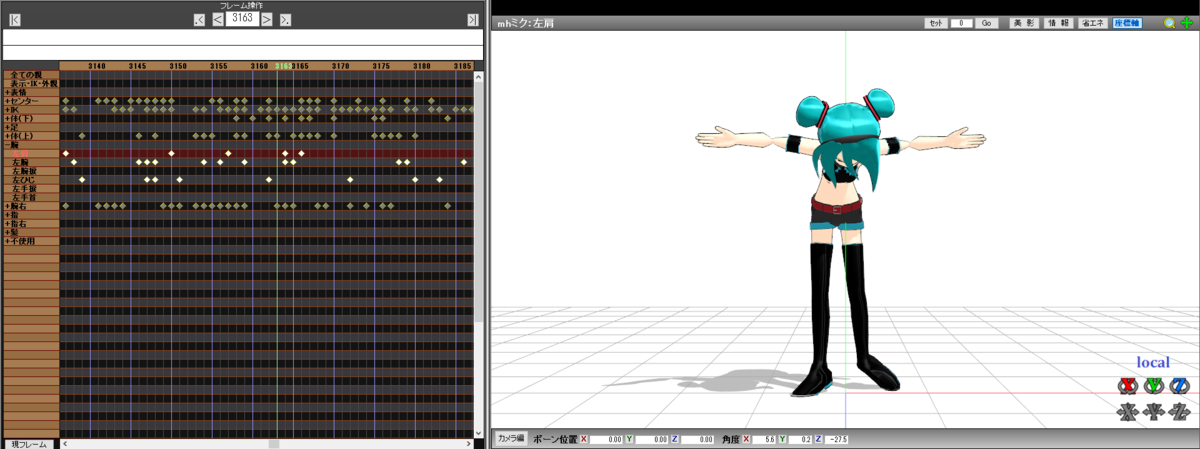The width and height of the screenshot is (1200, 449).
Task: Click angle Z field showing -27.5
Action: [x=838, y=439]
